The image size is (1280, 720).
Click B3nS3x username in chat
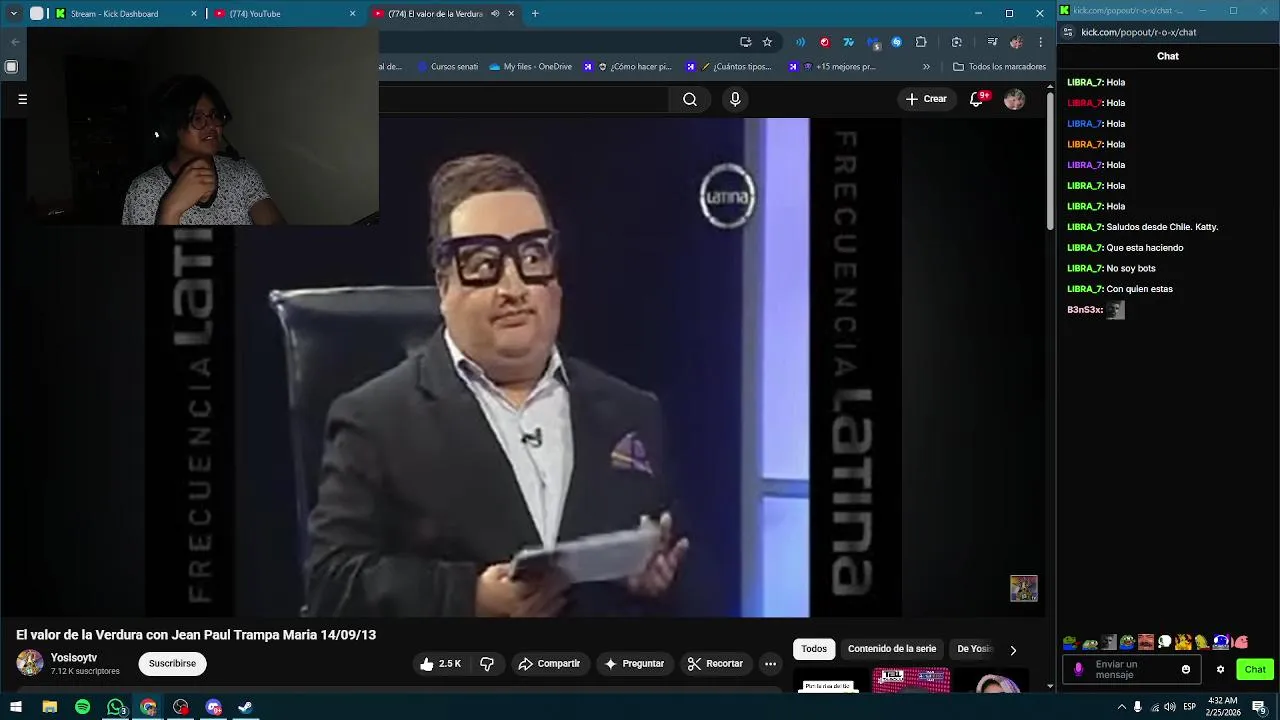click(x=1085, y=310)
